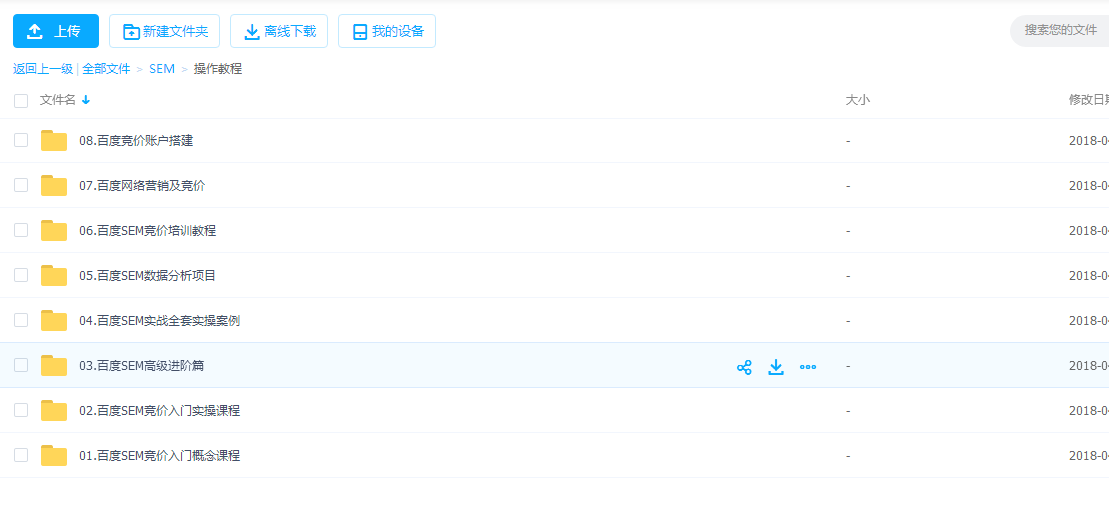Share the 03.百度SEM高级进阶篇 folder
Screen dimensions: 1109x507
coord(744,367)
